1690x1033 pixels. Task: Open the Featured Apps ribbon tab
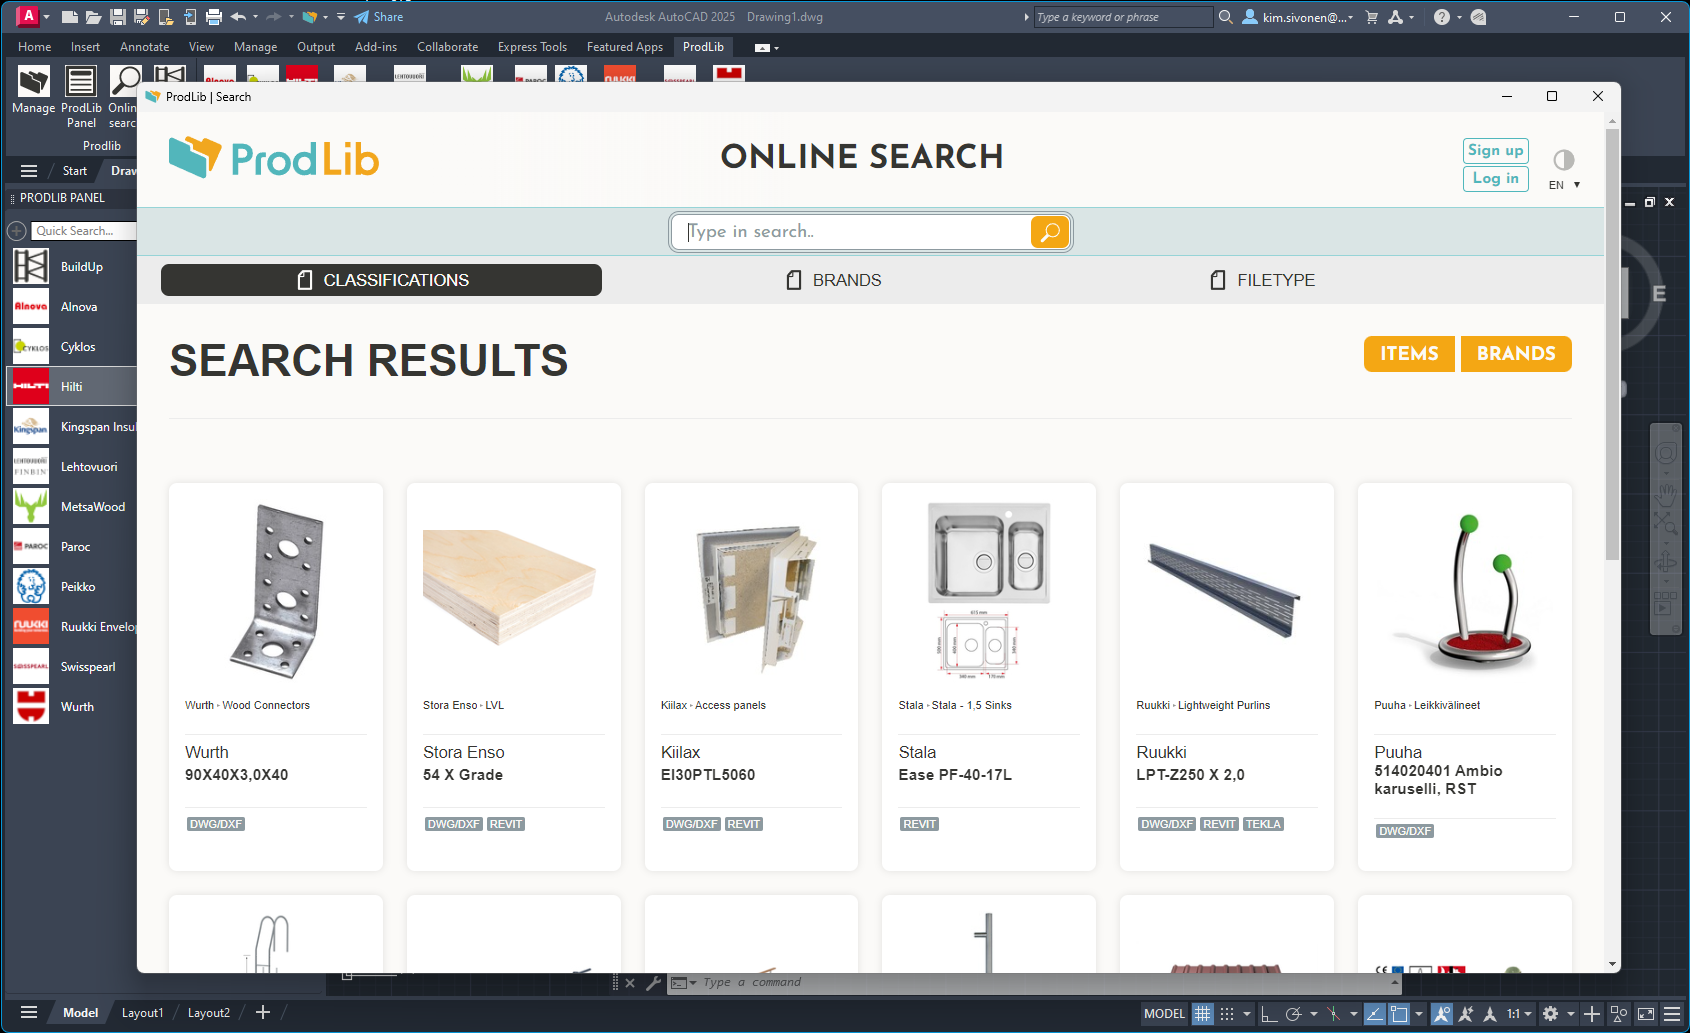[x=625, y=47]
